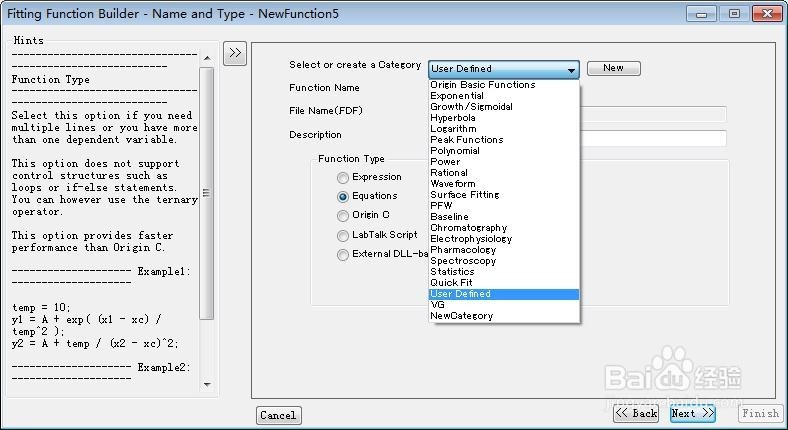Close the Fitting Function Builder window
The height and width of the screenshot is (430, 788).
coord(767,14)
